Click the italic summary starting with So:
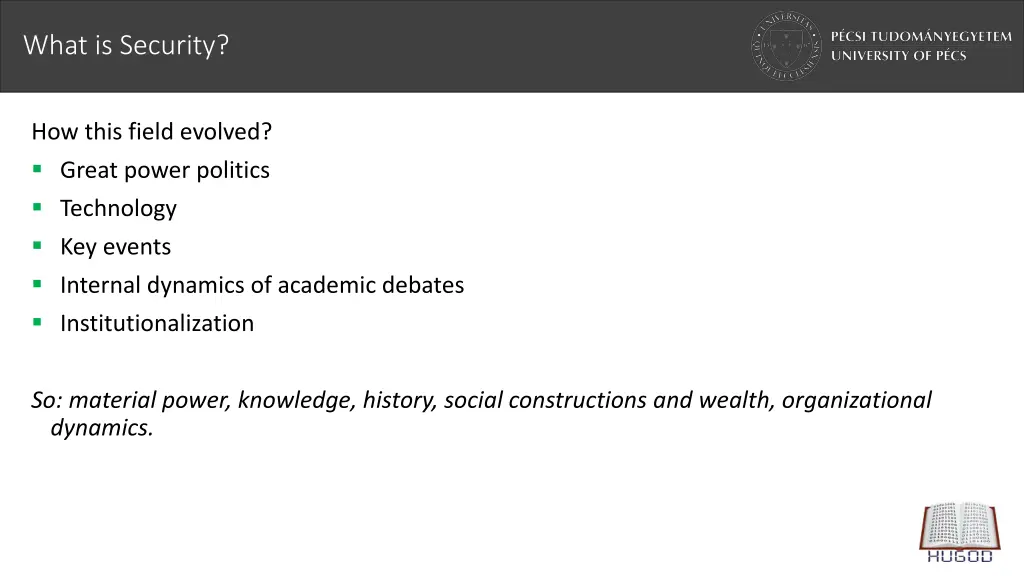Image resolution: width=1024 pixels, height=576 pixels. tap(481, 413)
